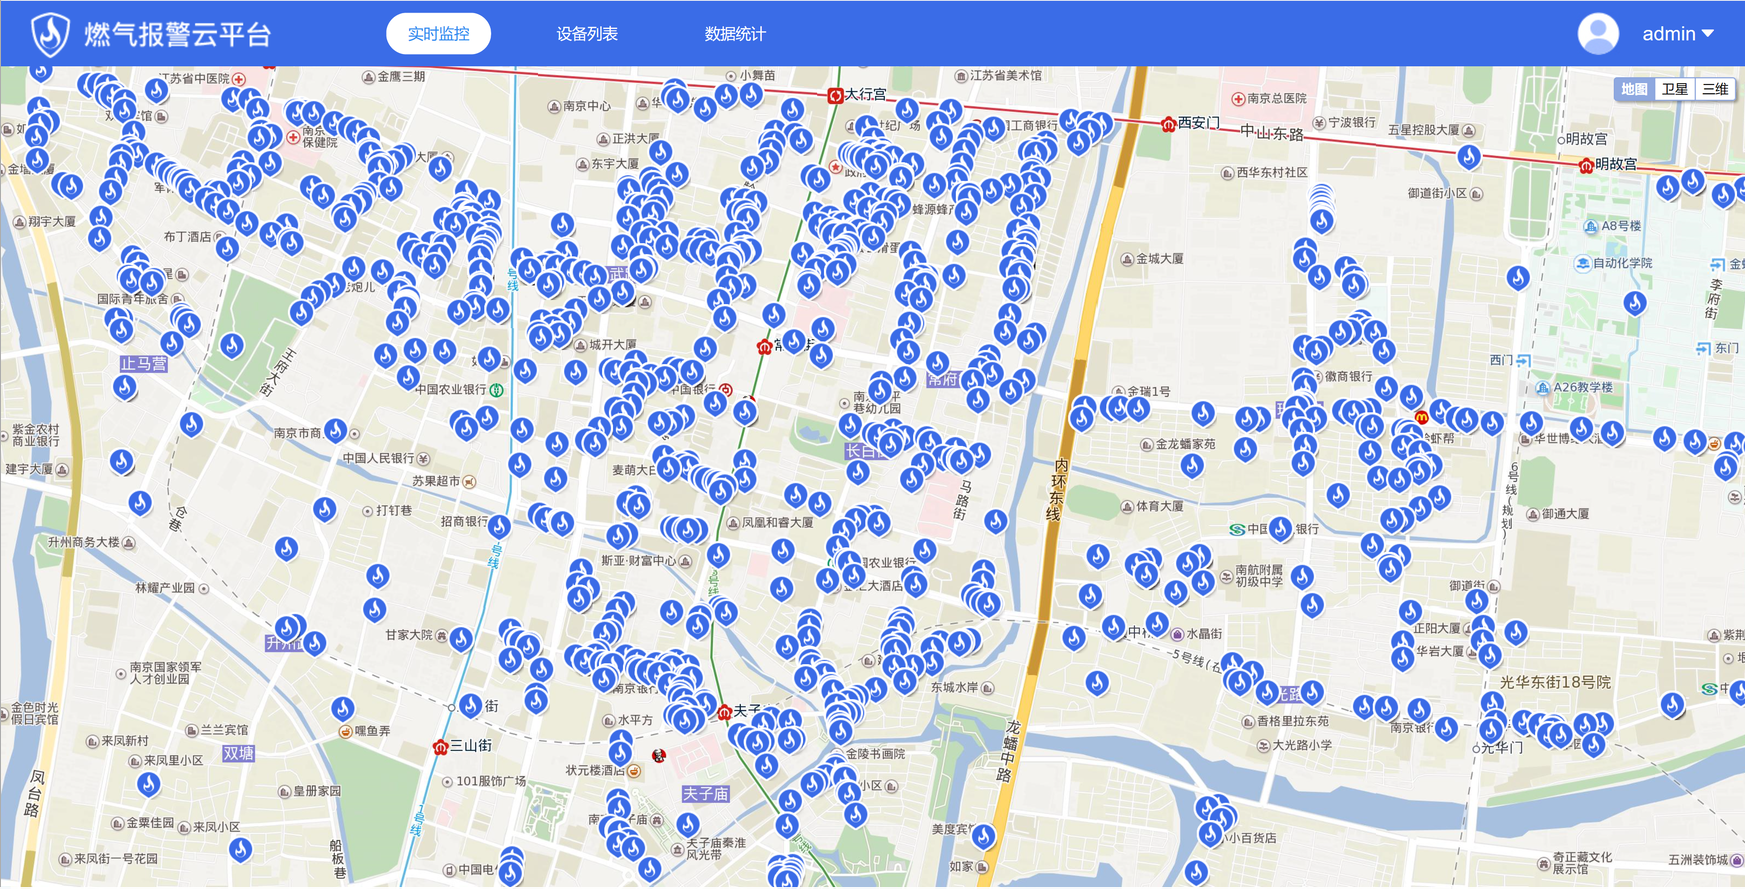Click the shield flame platform logo
This screenshot has width=1745, height=889.
pyautogui.click(x=49, y=34)
